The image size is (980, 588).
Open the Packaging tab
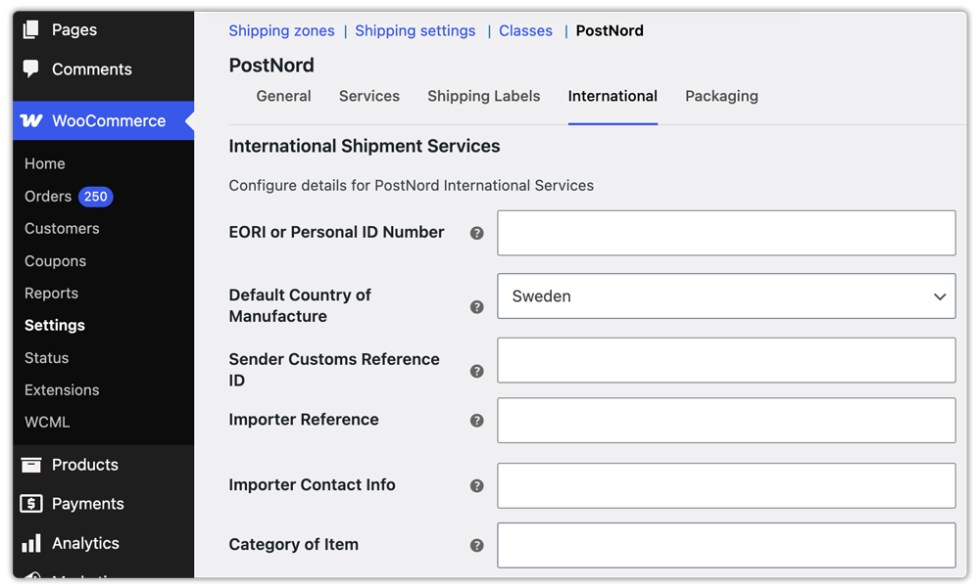tap(722, 96)
